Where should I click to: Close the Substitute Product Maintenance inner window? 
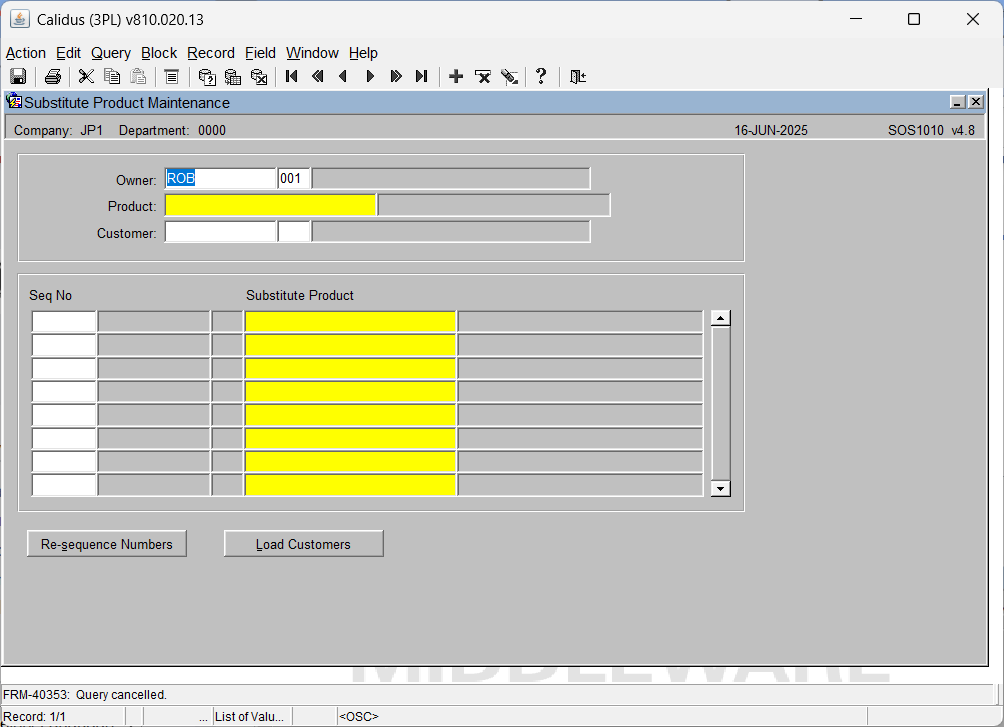click(975, 102)
